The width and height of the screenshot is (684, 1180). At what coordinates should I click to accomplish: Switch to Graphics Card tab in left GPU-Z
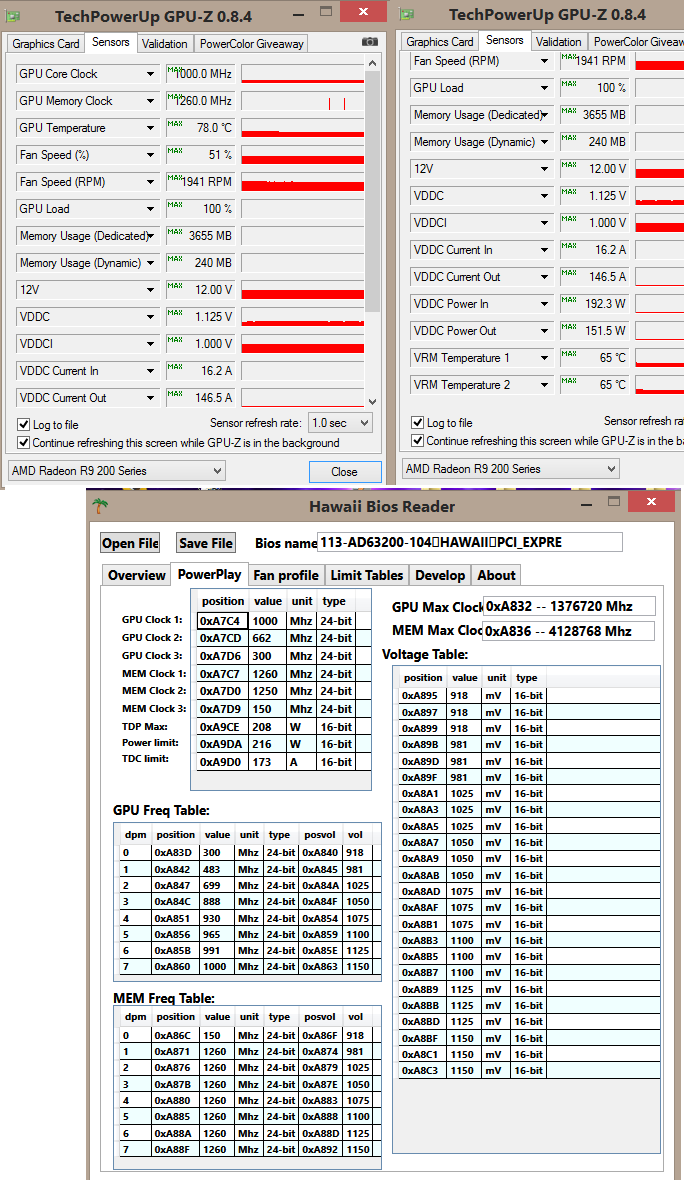46,44
